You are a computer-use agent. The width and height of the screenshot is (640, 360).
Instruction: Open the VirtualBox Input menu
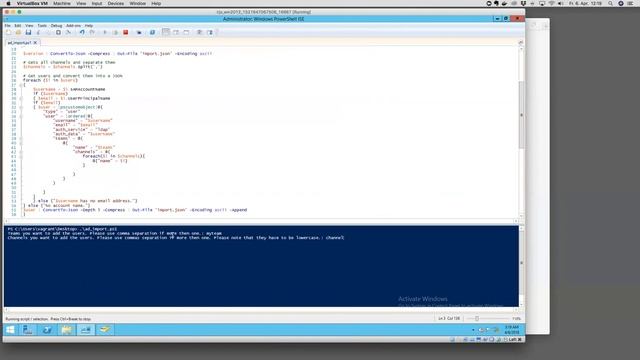click(x=97, y=3)
